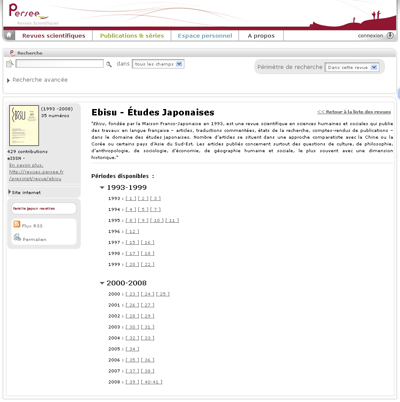400x402 pixels.
Task: Open 1995 issue 10
Action: point(157,221)
